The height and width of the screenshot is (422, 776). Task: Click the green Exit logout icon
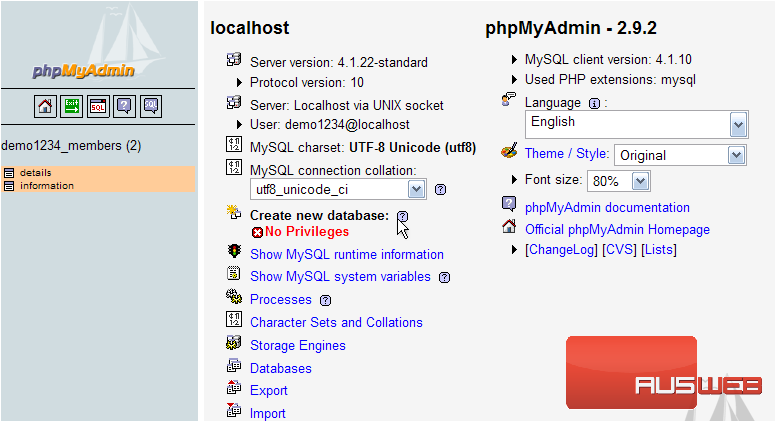pos(71,106)
